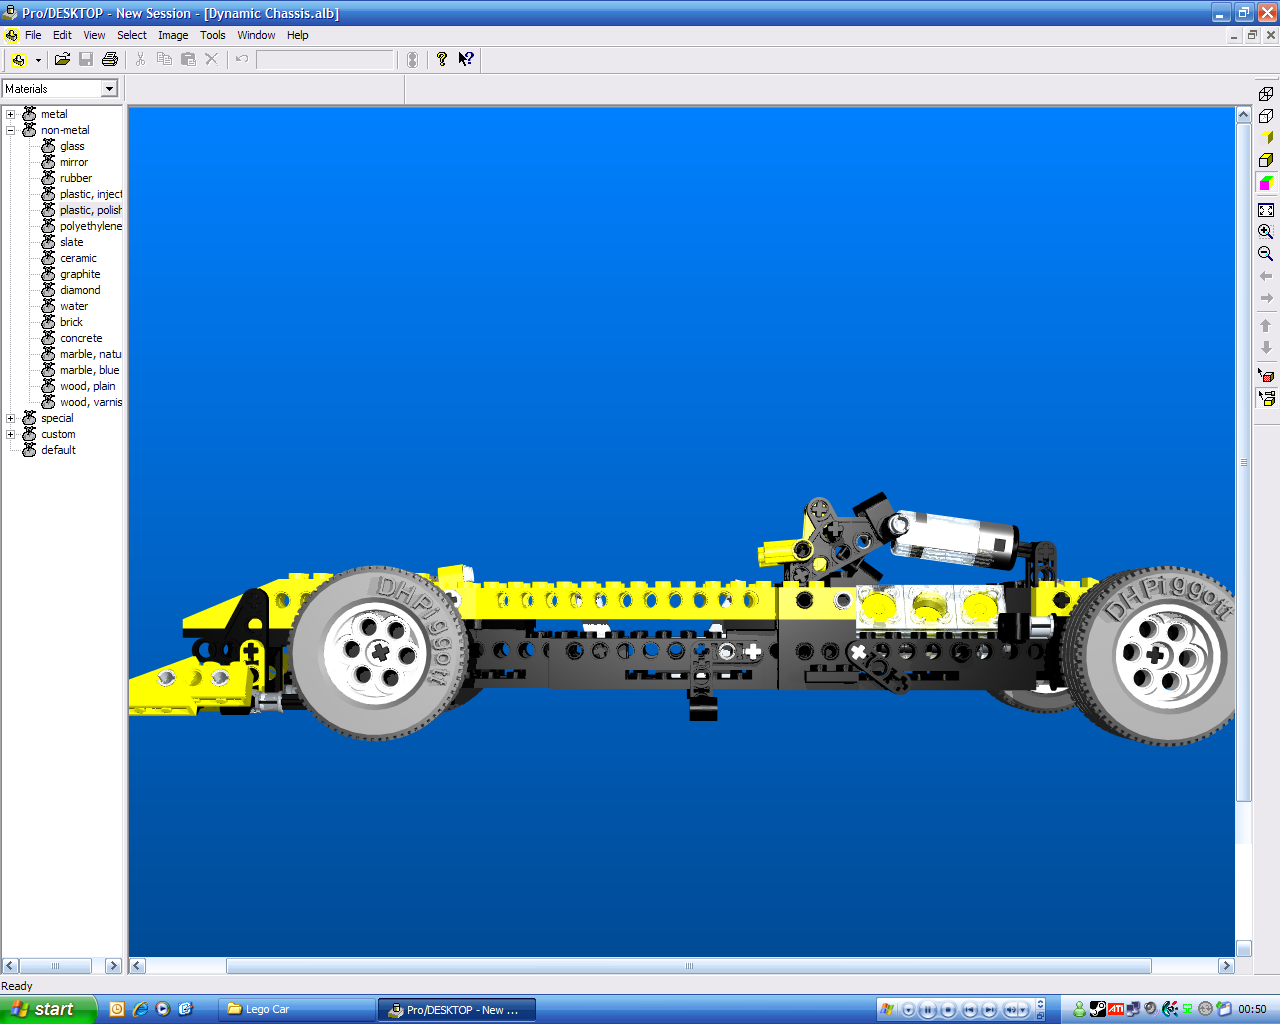Image resolution: width=1280 pixels, height=1024 pixels.
Task: Toggle the select-parts pointer tool icon
Action: (x=1266, y=398)
